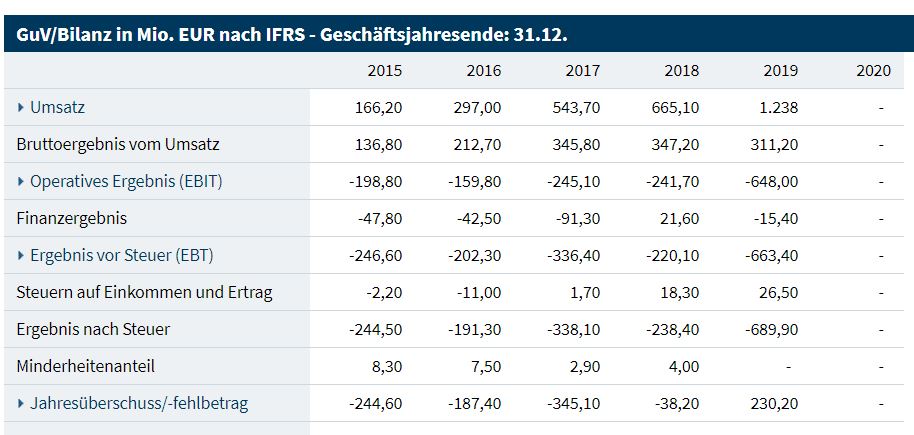The width and height of the screenshot is (914, 435).
Task: Expand the Ergebnis vor Steuer arrow
Action: pos(22,255)
